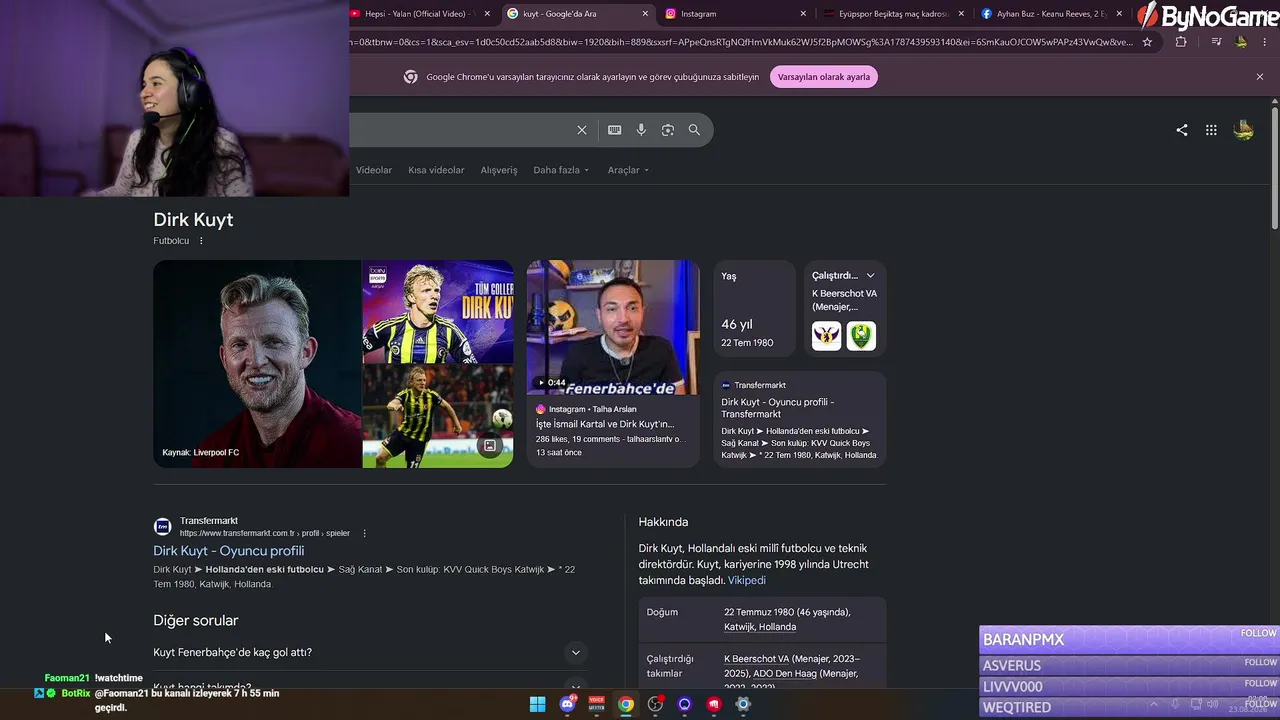The height and width of the screenshot is (720, 1280).
Task: Submit search with the magnifier icon
Action: tap(694, 130)
